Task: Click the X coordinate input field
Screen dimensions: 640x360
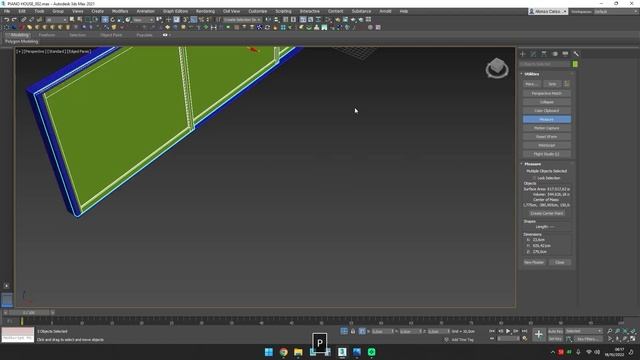Action: click(382, 331)
